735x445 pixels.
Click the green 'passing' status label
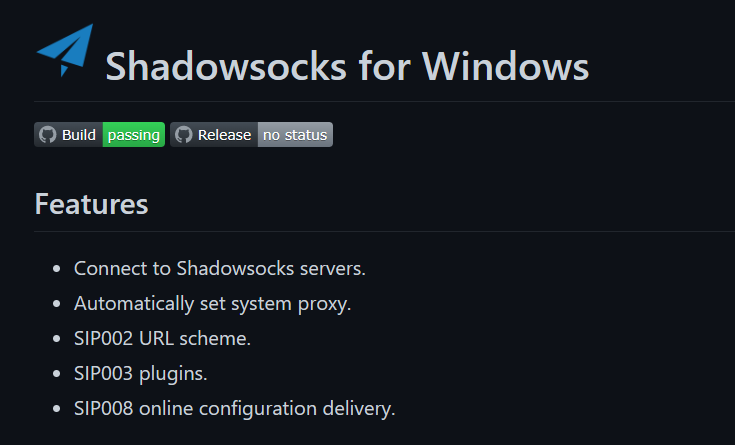click(134, 135)
